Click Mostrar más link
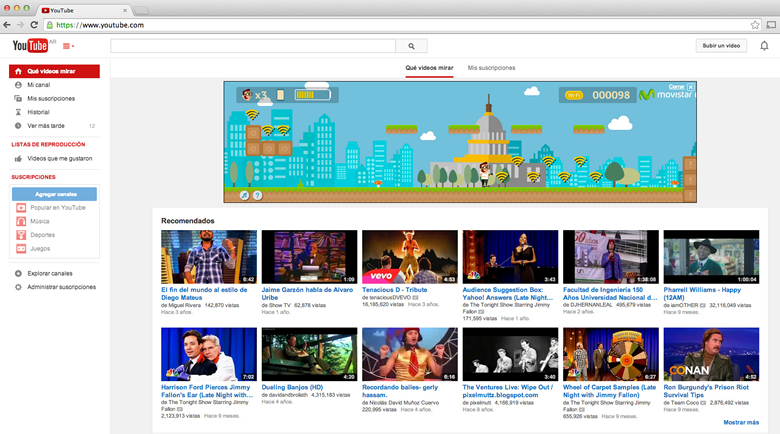Screen dimensions: 780x434 click(741, 423)
